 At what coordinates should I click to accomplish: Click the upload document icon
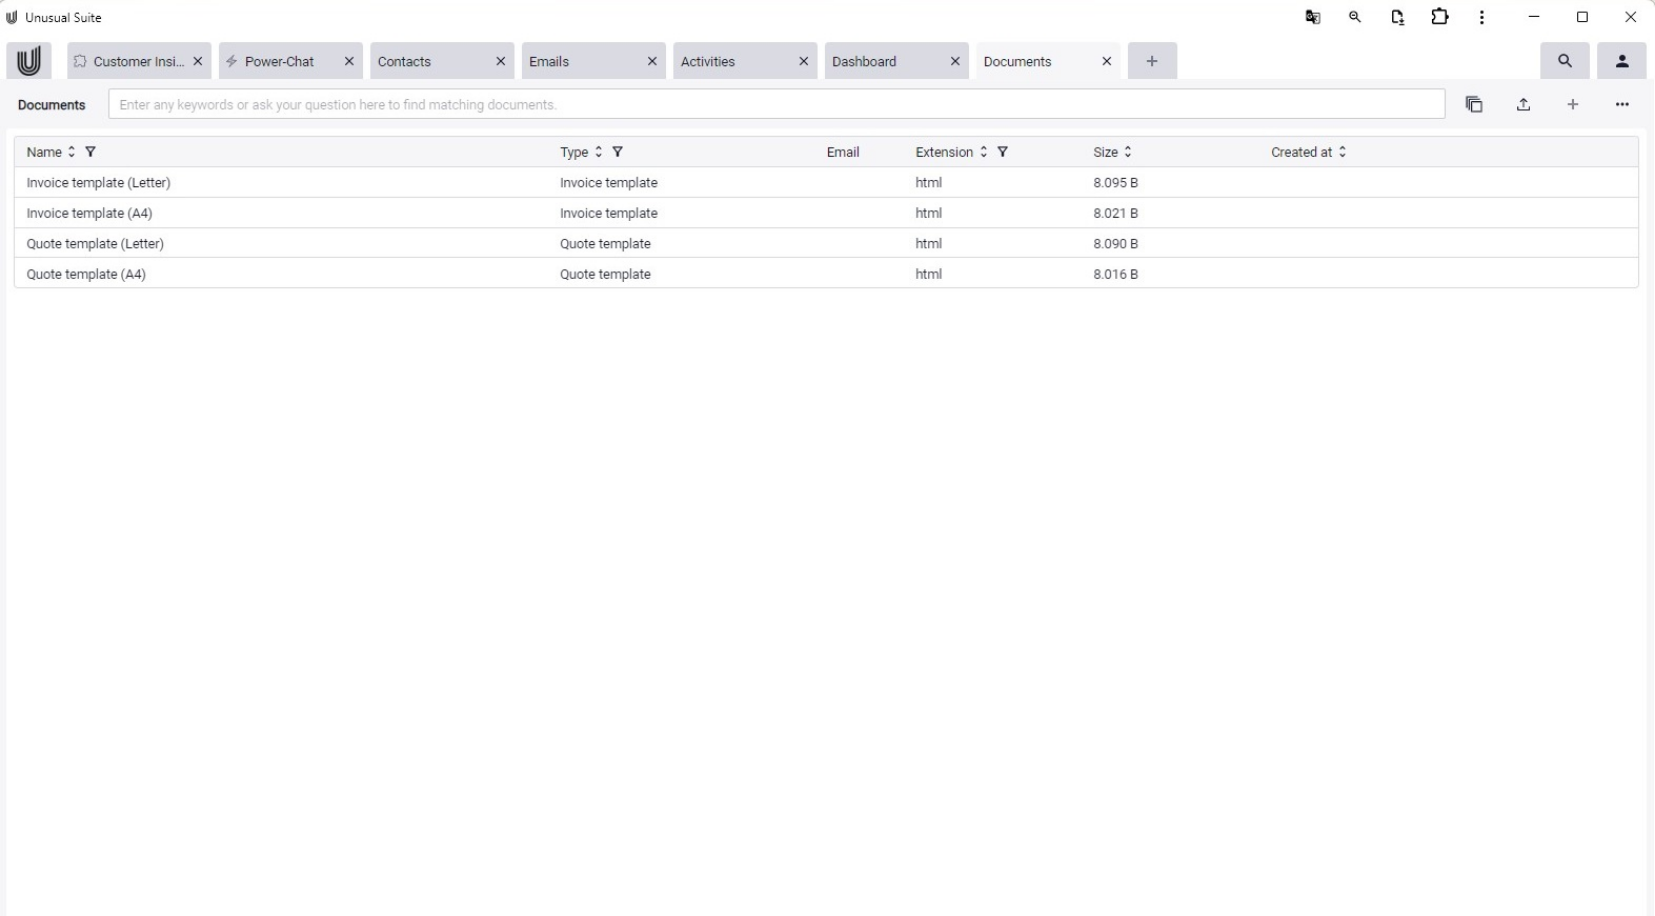tap(1523, 105)
